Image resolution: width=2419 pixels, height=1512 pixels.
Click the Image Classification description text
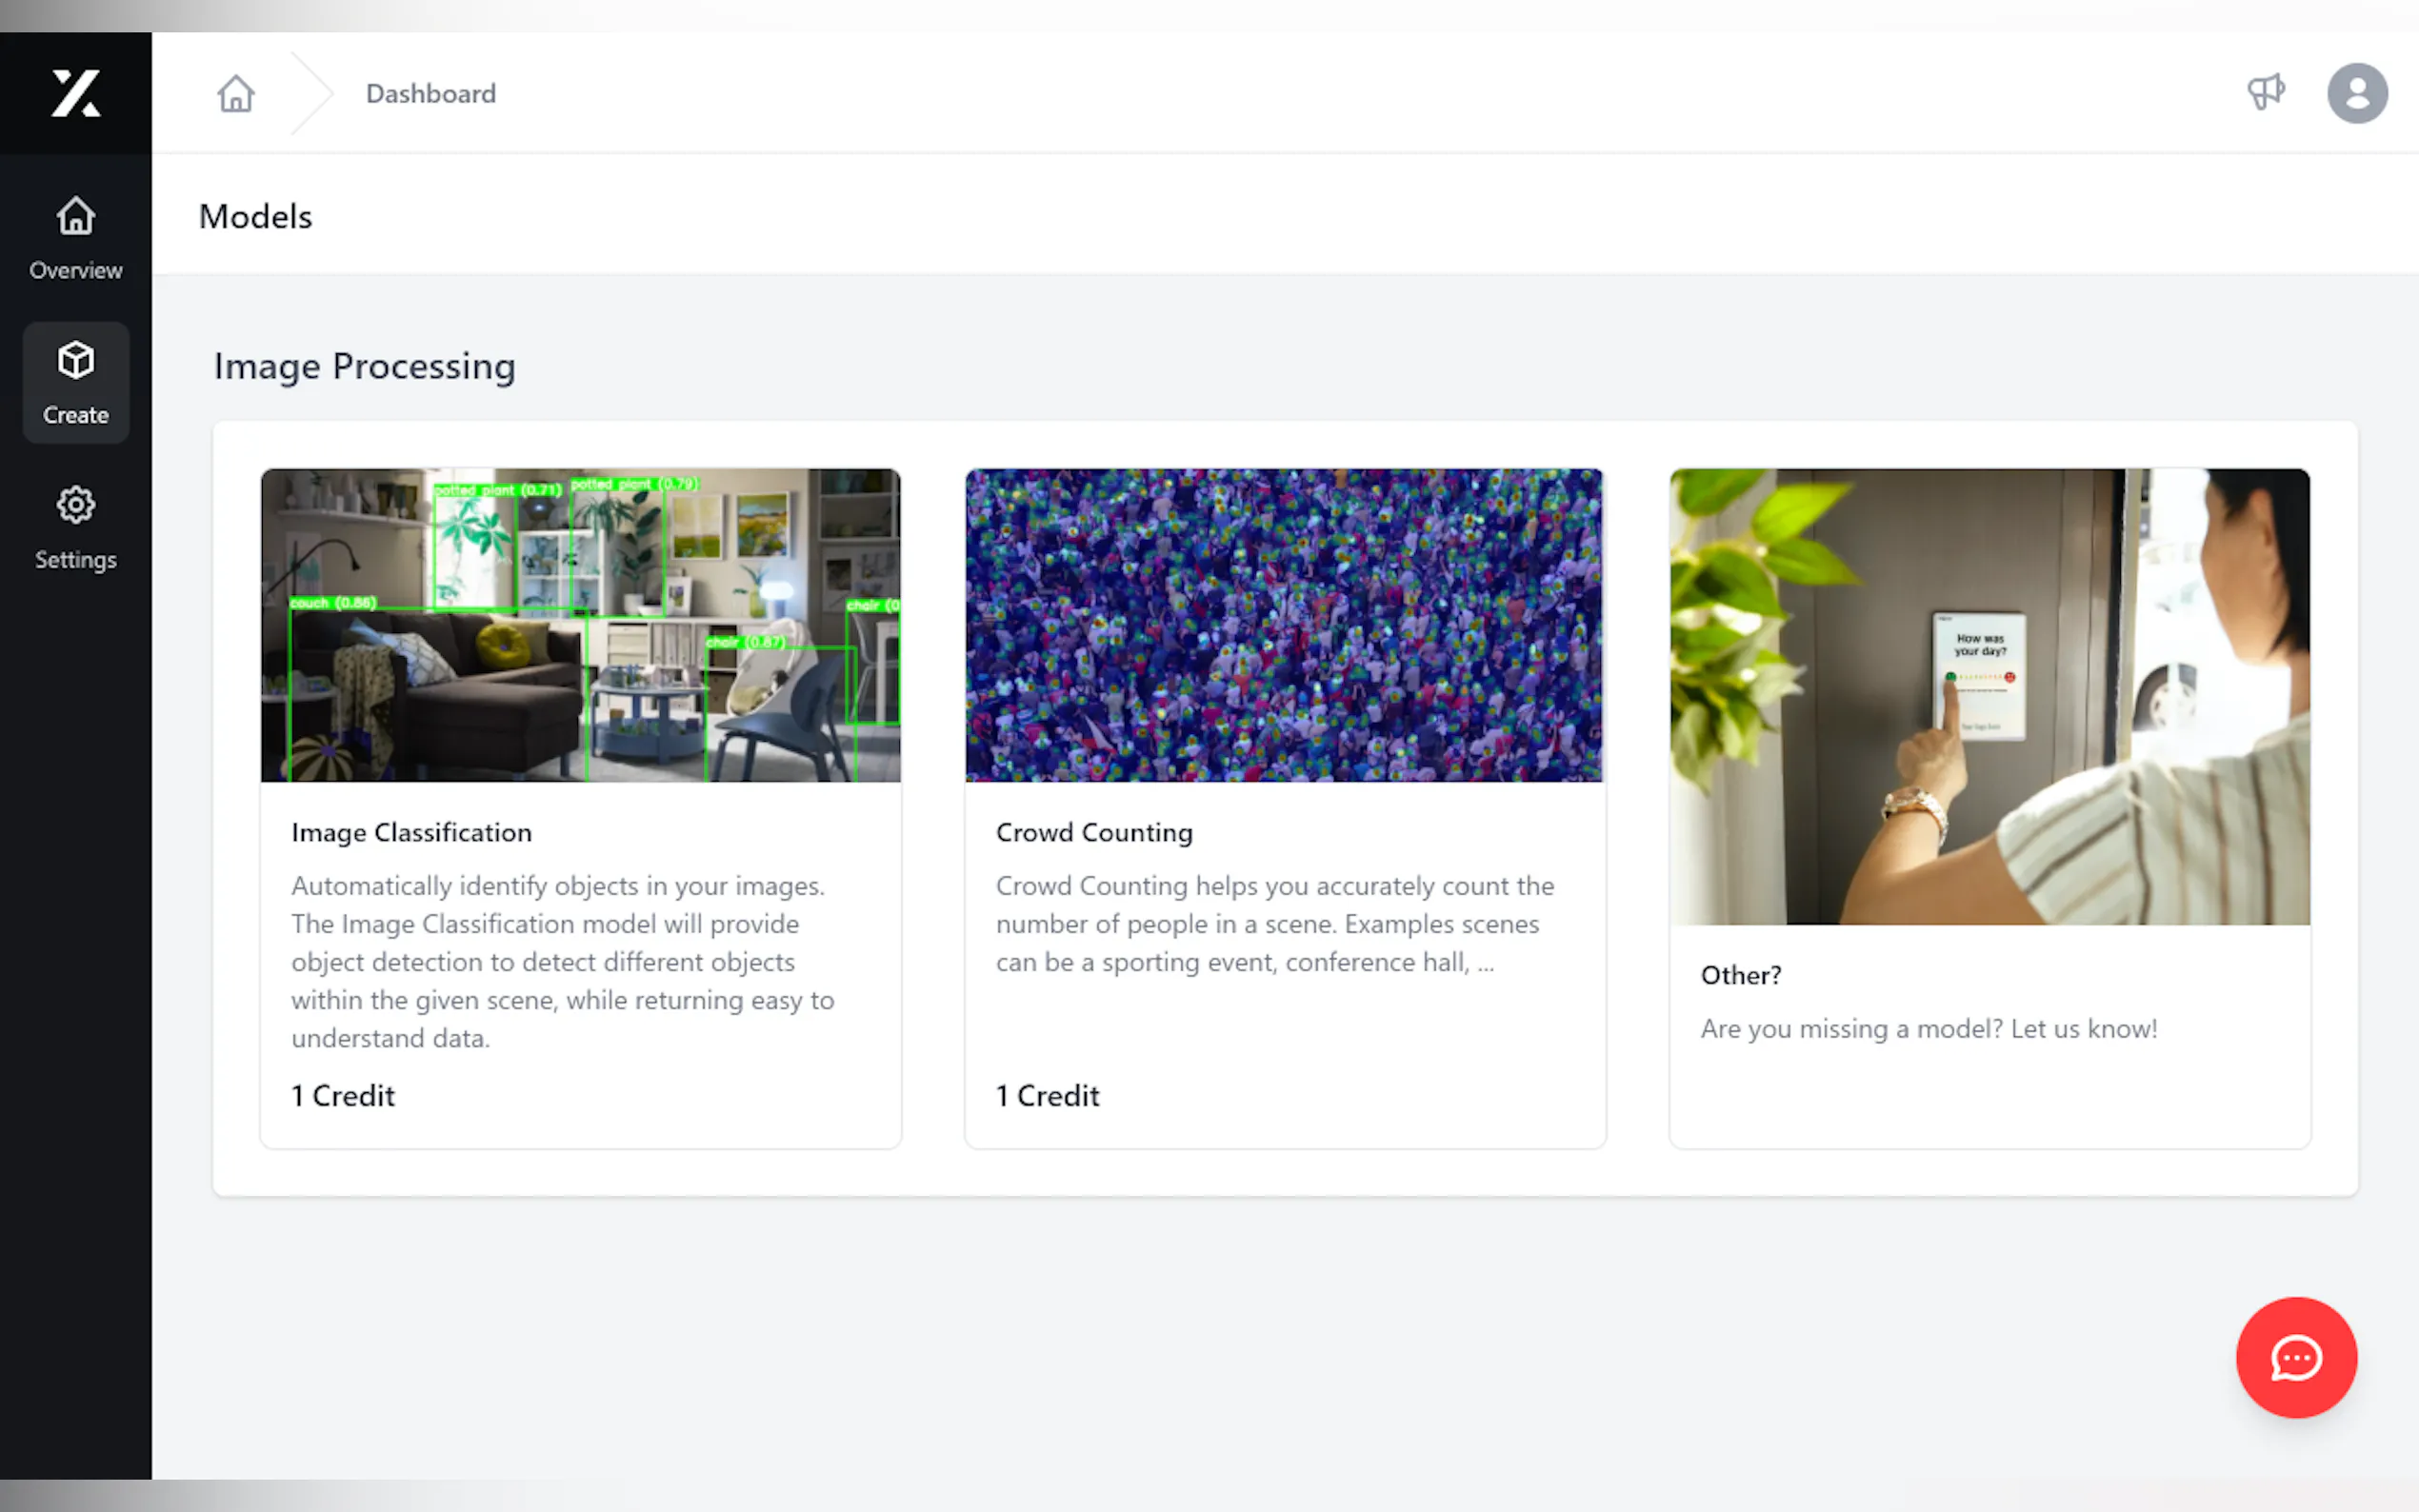click(563, 961)
